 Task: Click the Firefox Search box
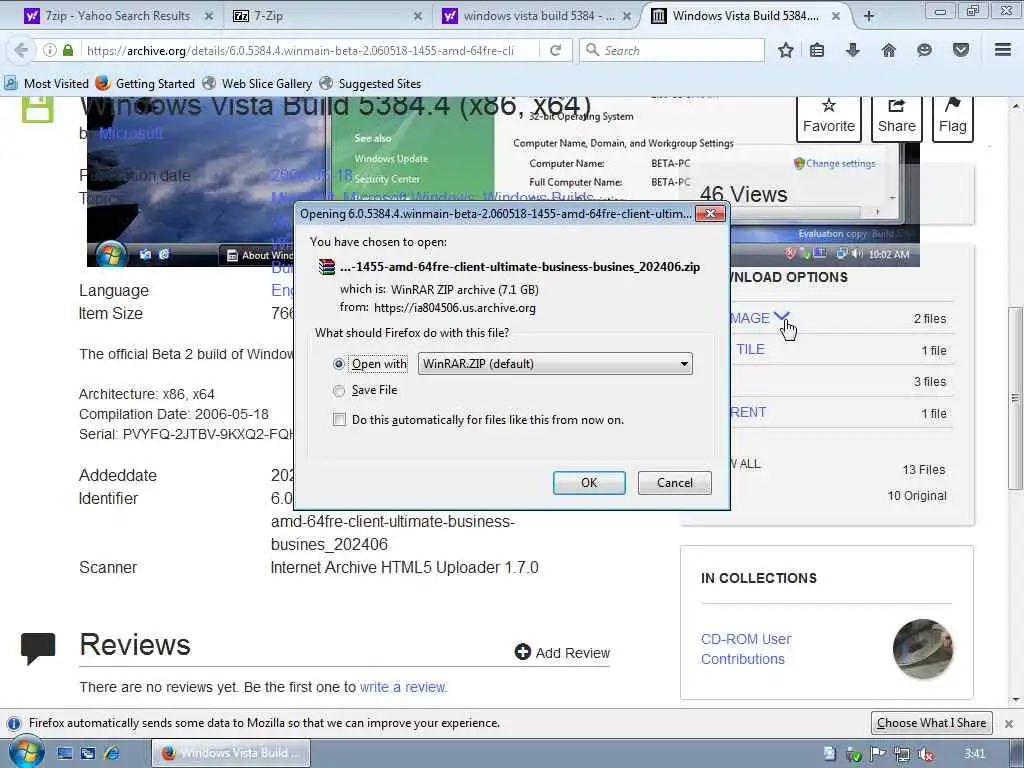pos(672,50)
